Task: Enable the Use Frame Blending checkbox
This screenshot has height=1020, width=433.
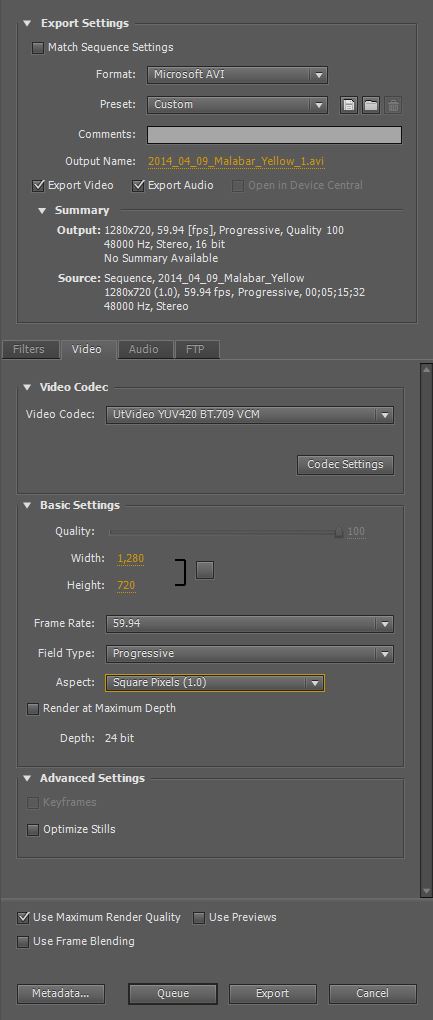Action: [23, 941]
